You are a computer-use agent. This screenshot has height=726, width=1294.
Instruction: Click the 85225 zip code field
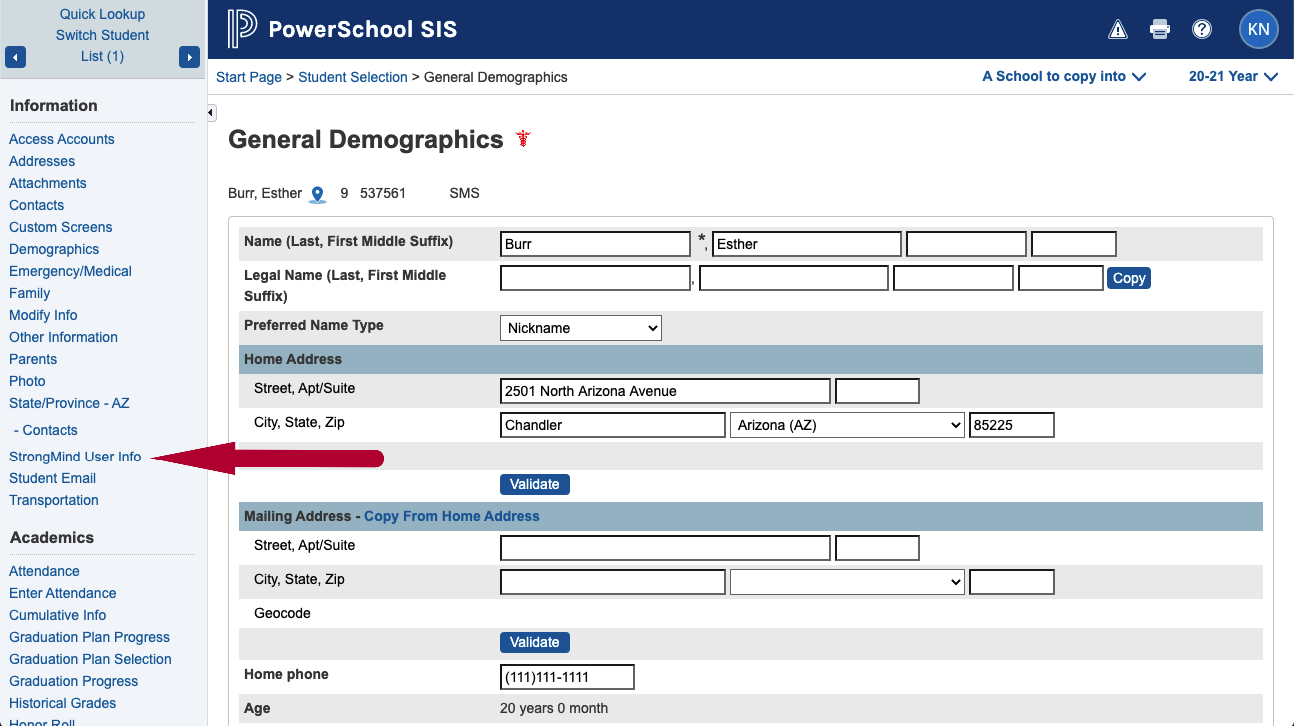click(1012, 425)
